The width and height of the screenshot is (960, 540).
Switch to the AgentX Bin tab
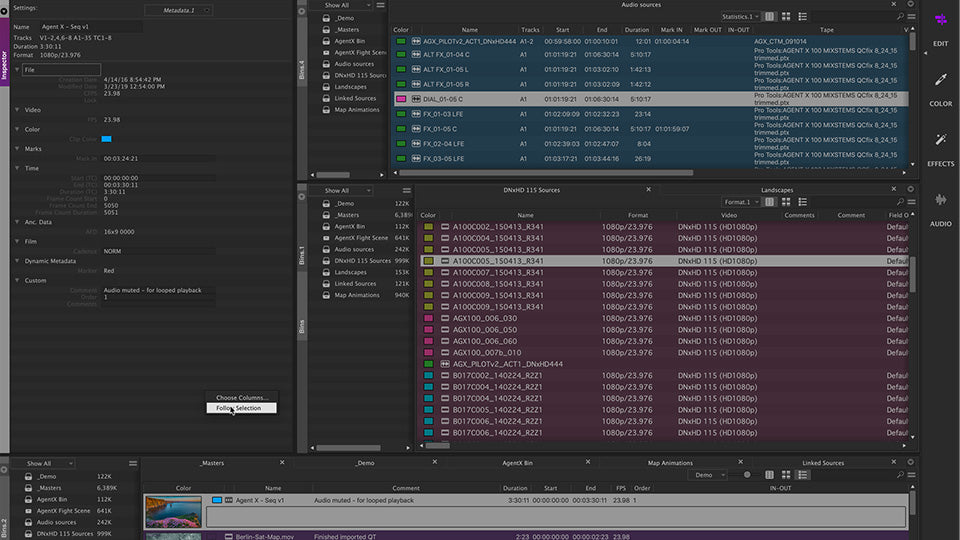click(517, 463)
